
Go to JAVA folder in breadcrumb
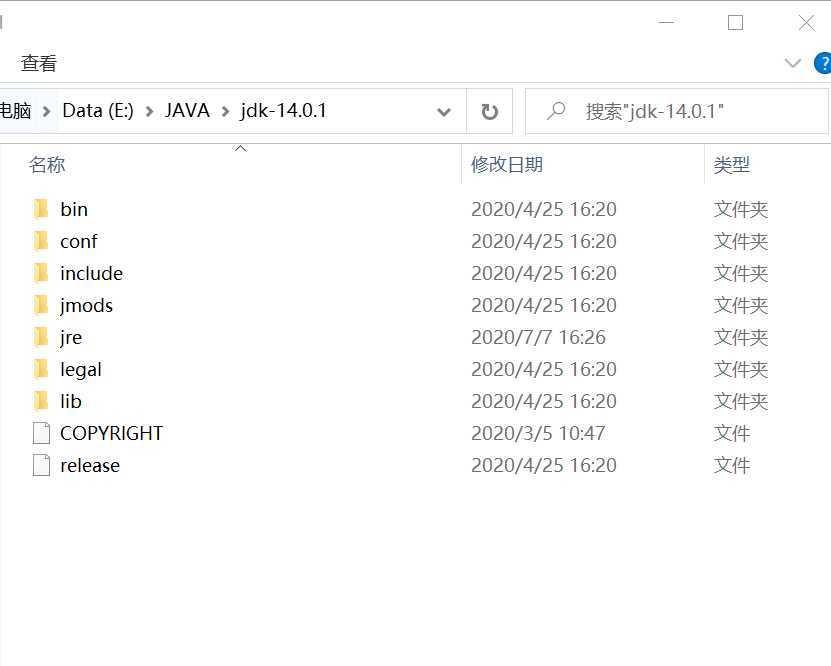click(x=187, y=111)
